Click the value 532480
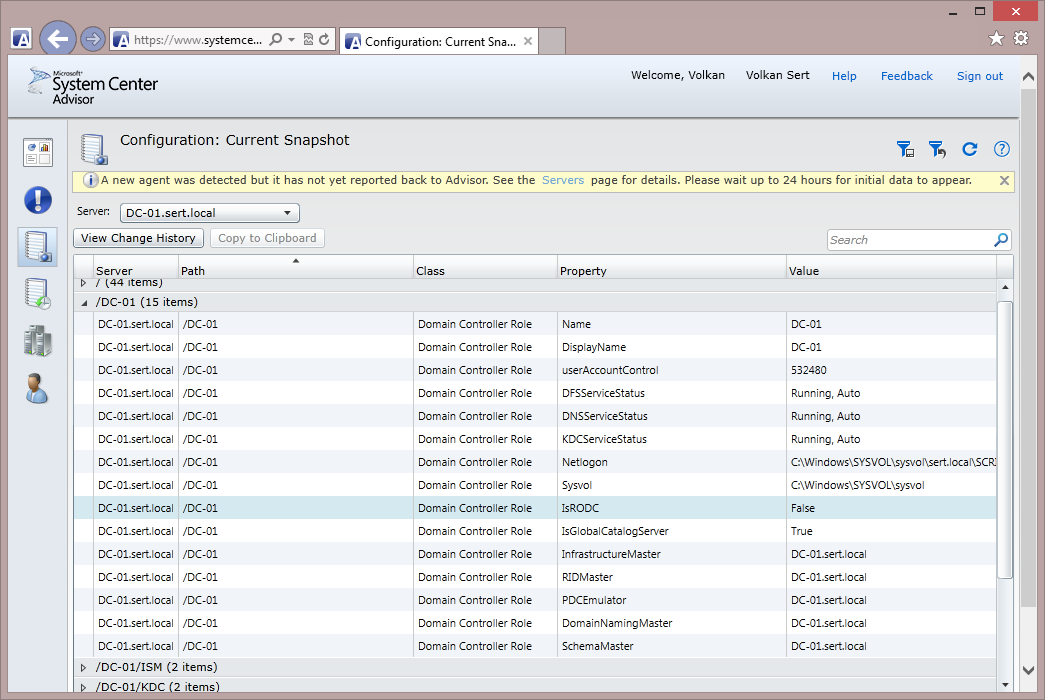This screenshot has width=1045, height=700. click(808, 370)
